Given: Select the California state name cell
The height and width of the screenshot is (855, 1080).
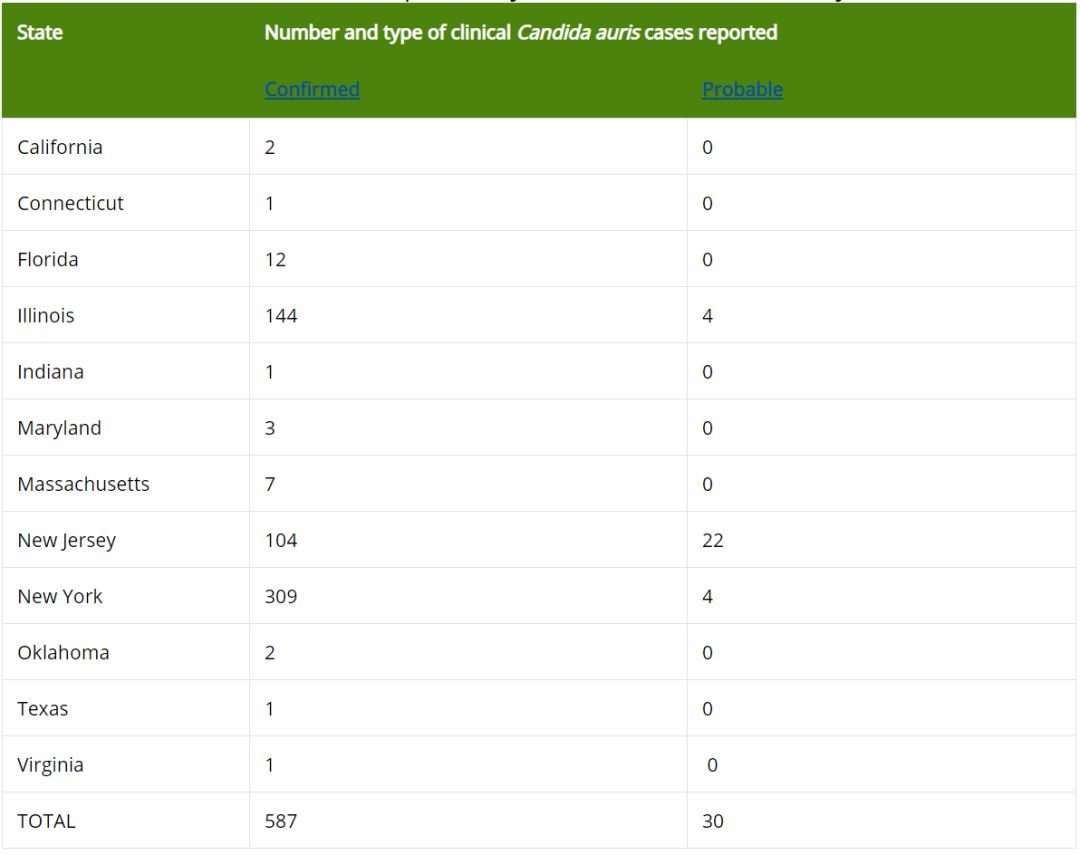Looking at the screenshot, I should pyautogui.click(x=60, y=147).
